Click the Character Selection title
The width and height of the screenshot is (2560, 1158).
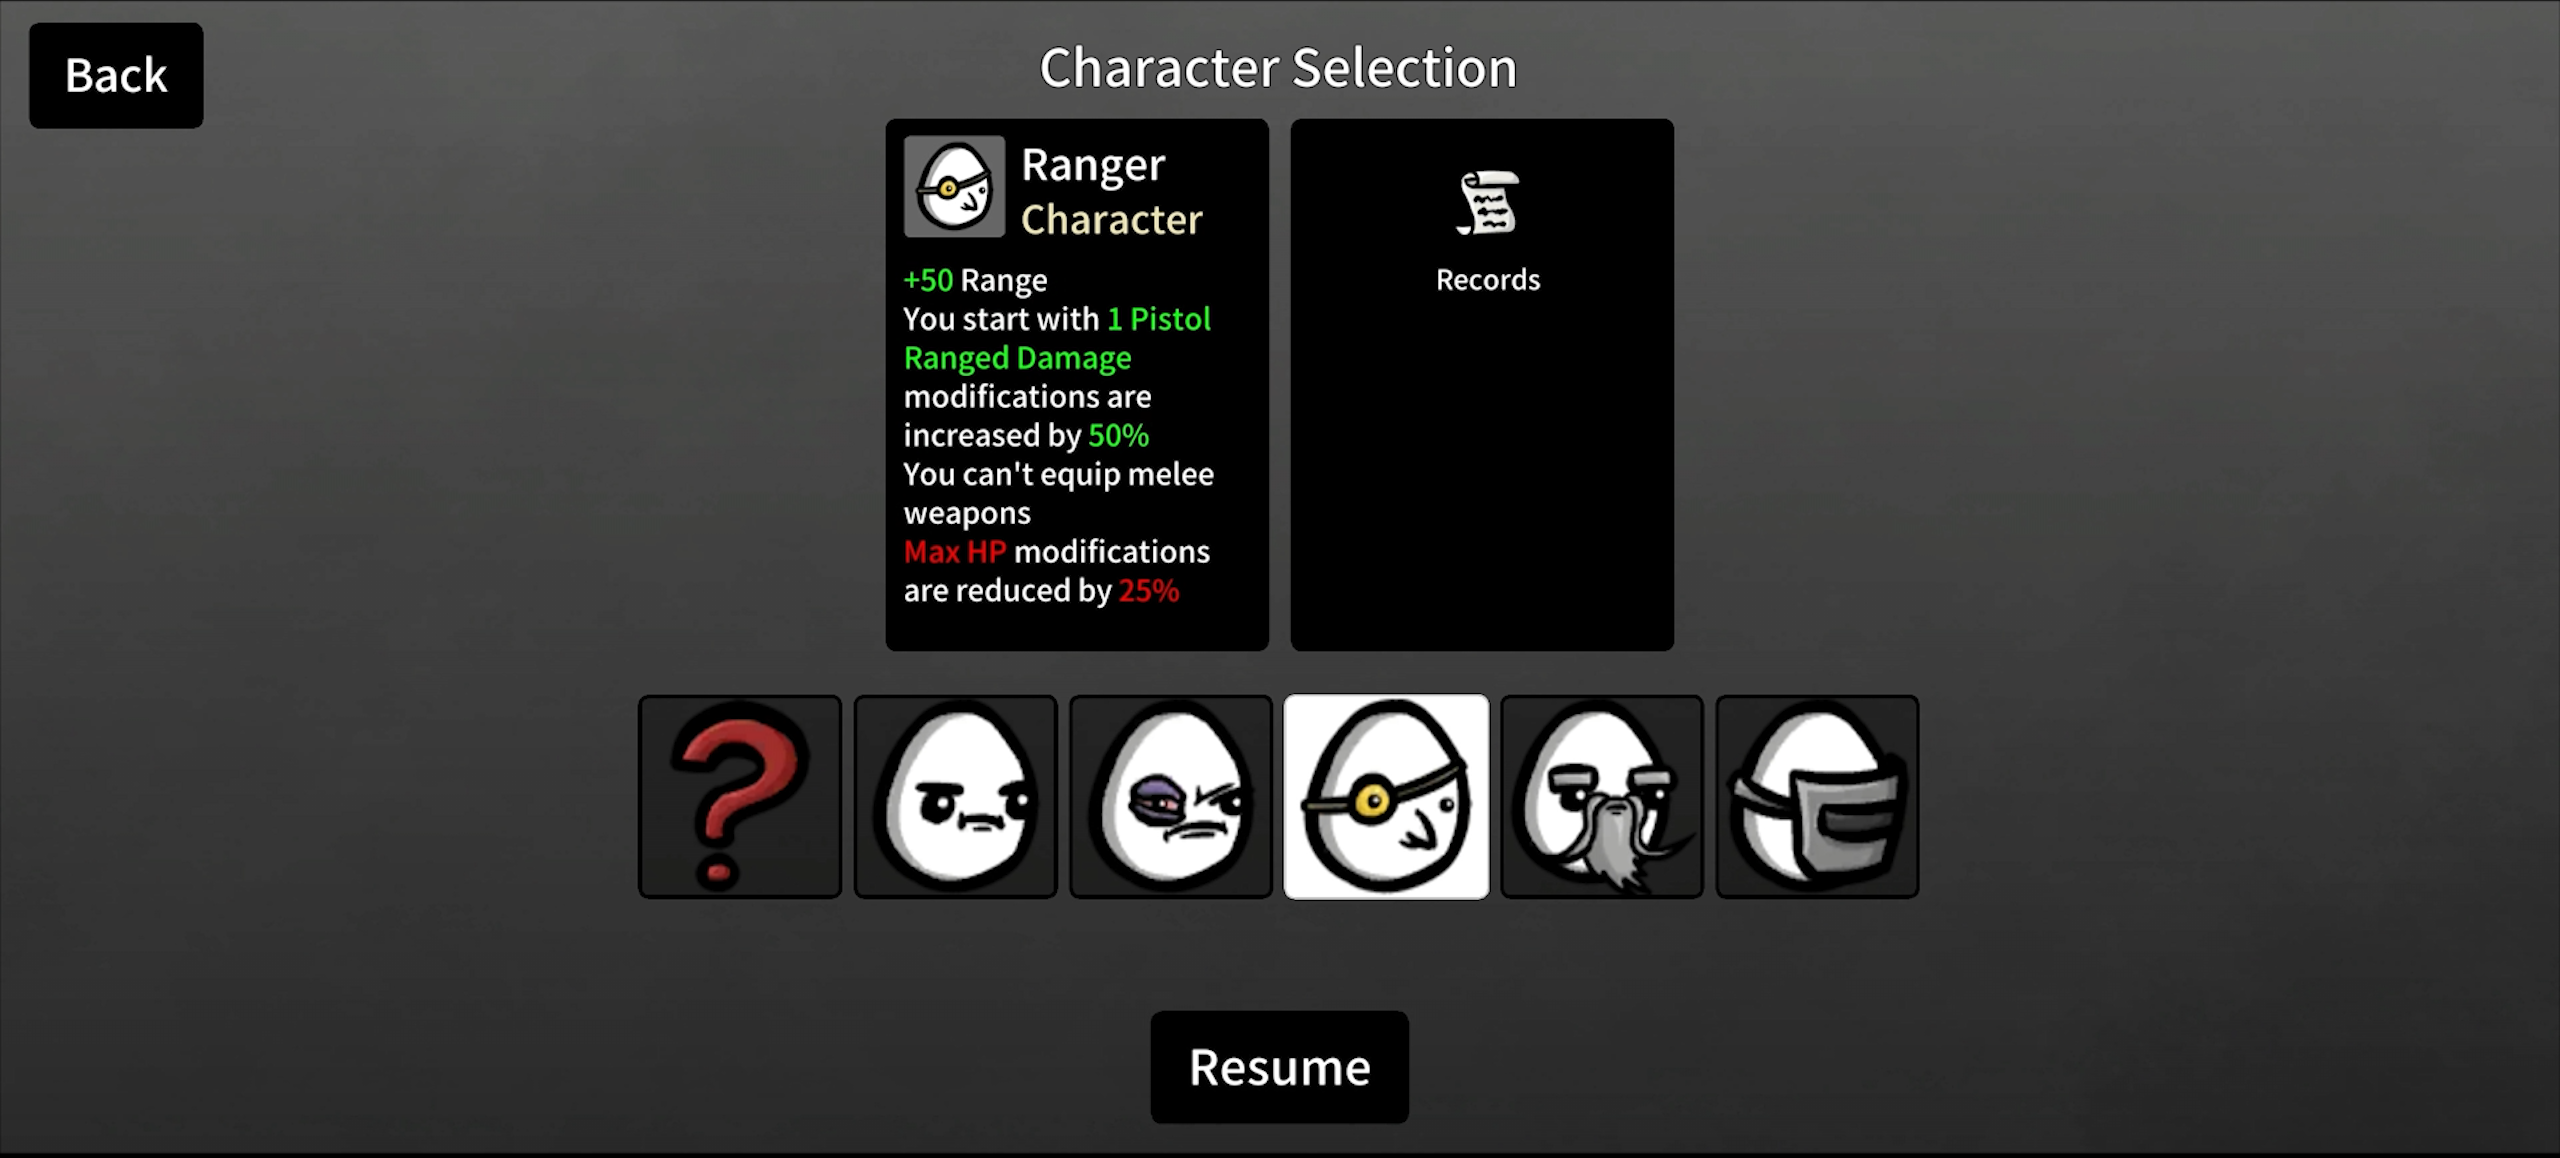1278,68
